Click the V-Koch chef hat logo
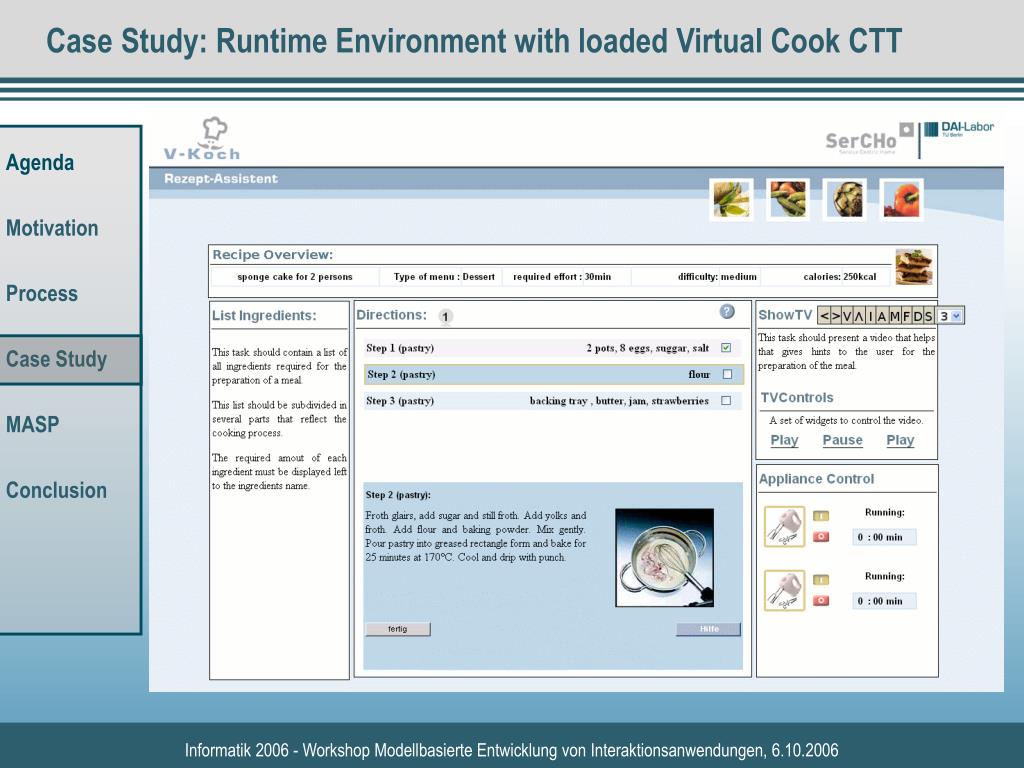This screenshot has width=1024, height=768. click(x=202, y=138)
